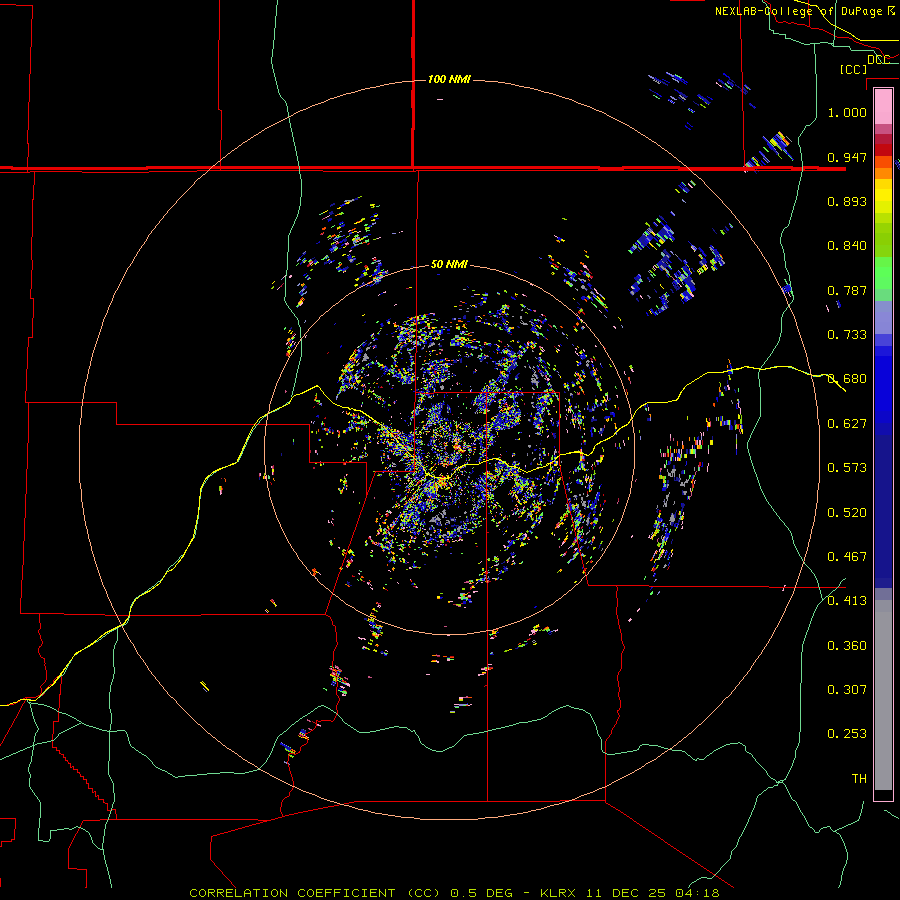Image resolution: width=900 pixels, height=900 pixels.
Task: Click the 50 NMI range ring label
Action: pos(449,264)
